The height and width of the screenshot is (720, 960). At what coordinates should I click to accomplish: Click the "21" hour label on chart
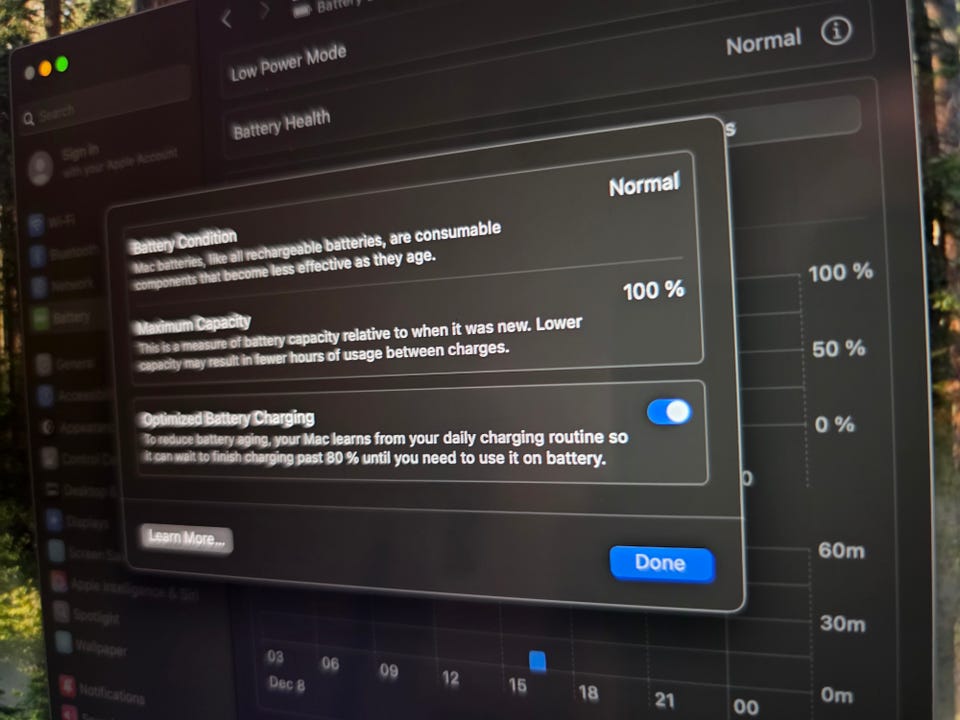pyautogui.click(x=664, y=700)
